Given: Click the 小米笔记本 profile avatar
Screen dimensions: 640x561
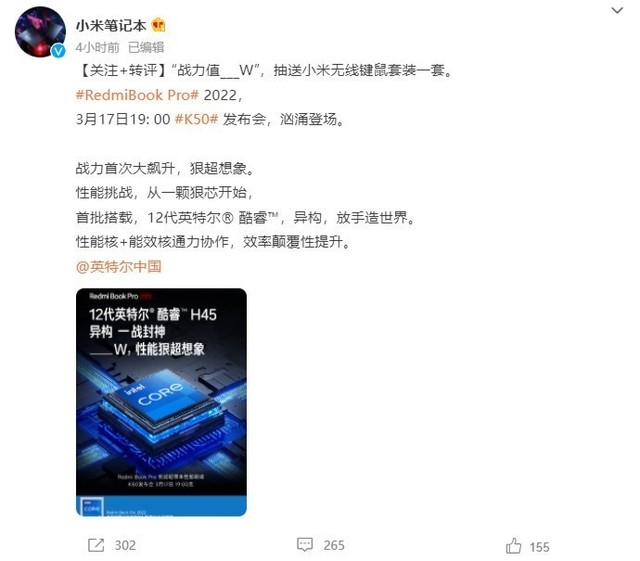Looking at the screenshot, I should click(x=40, y=32).
